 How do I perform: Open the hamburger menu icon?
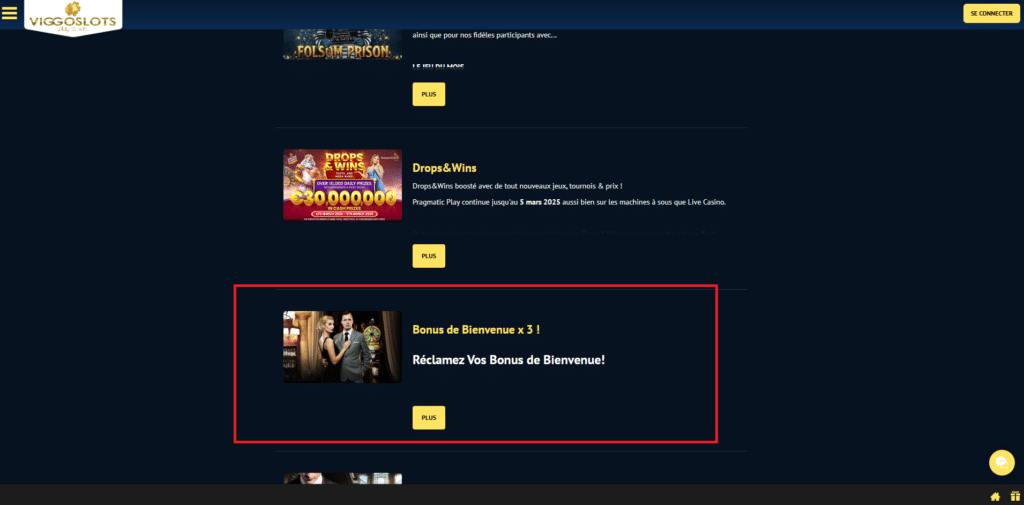click(9, 13)
